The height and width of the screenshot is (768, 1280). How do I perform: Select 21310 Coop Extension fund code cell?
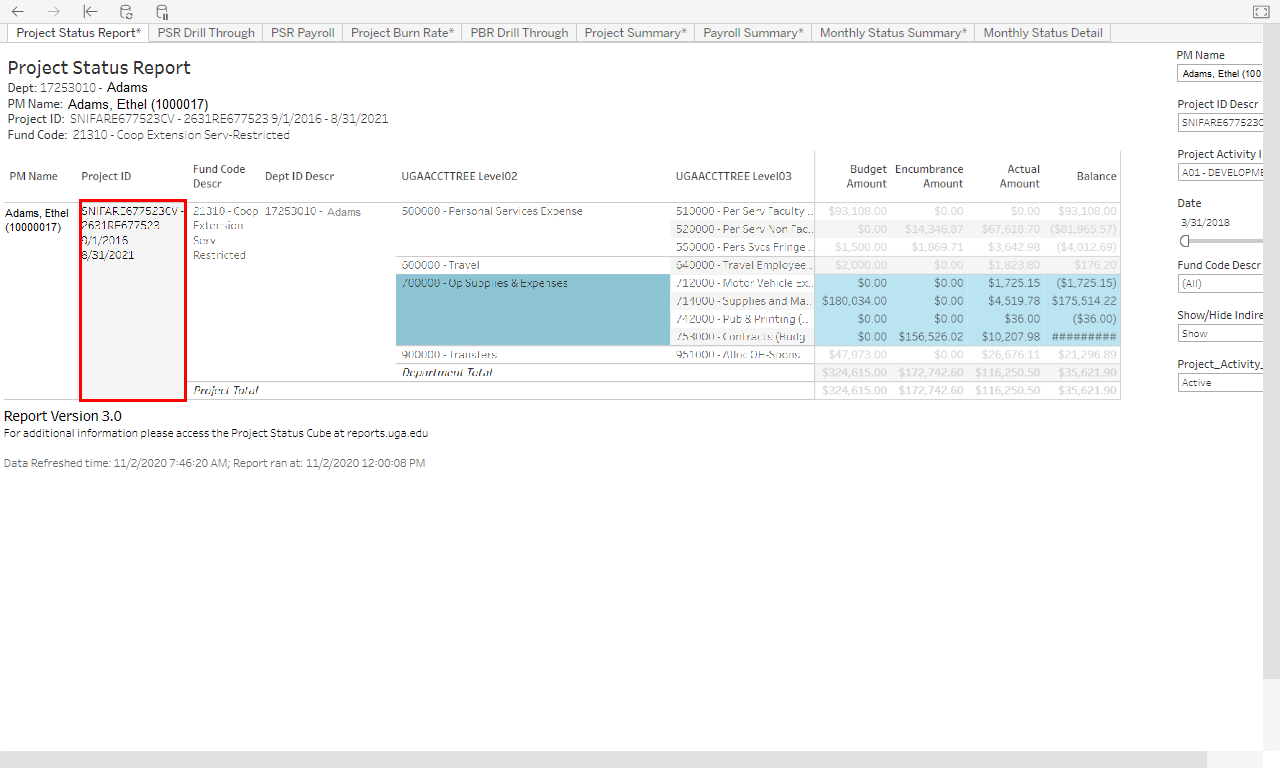point(225,233)
